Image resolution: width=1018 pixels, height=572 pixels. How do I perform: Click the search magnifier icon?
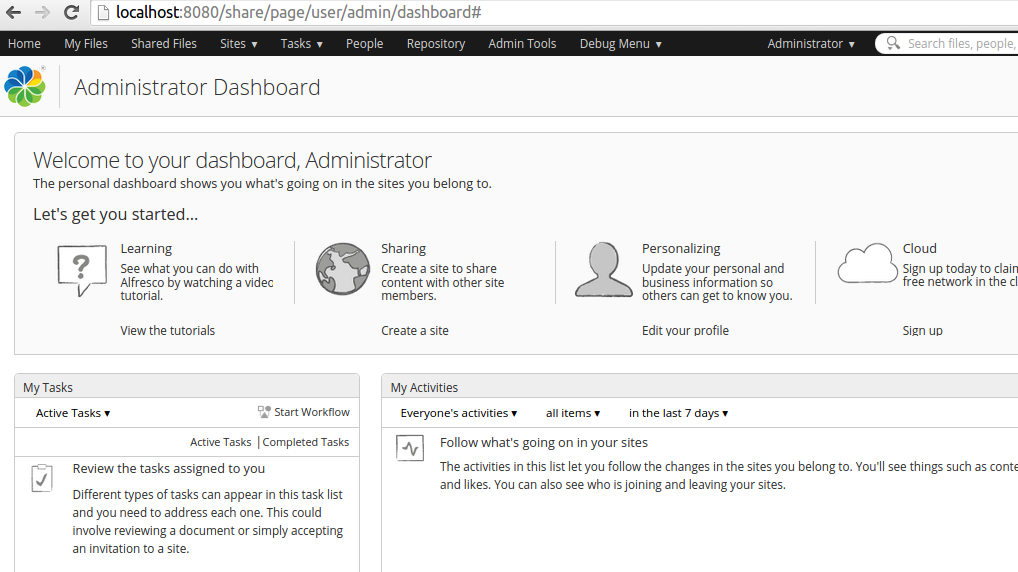(893, 43)
